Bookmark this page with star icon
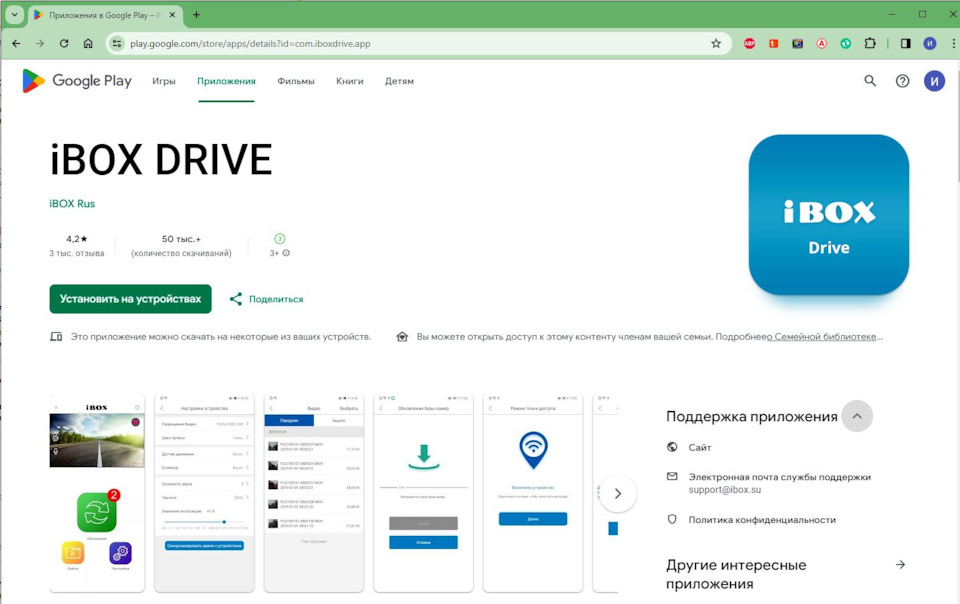Viewport: 960px width, 604px height. pos(716,43)
